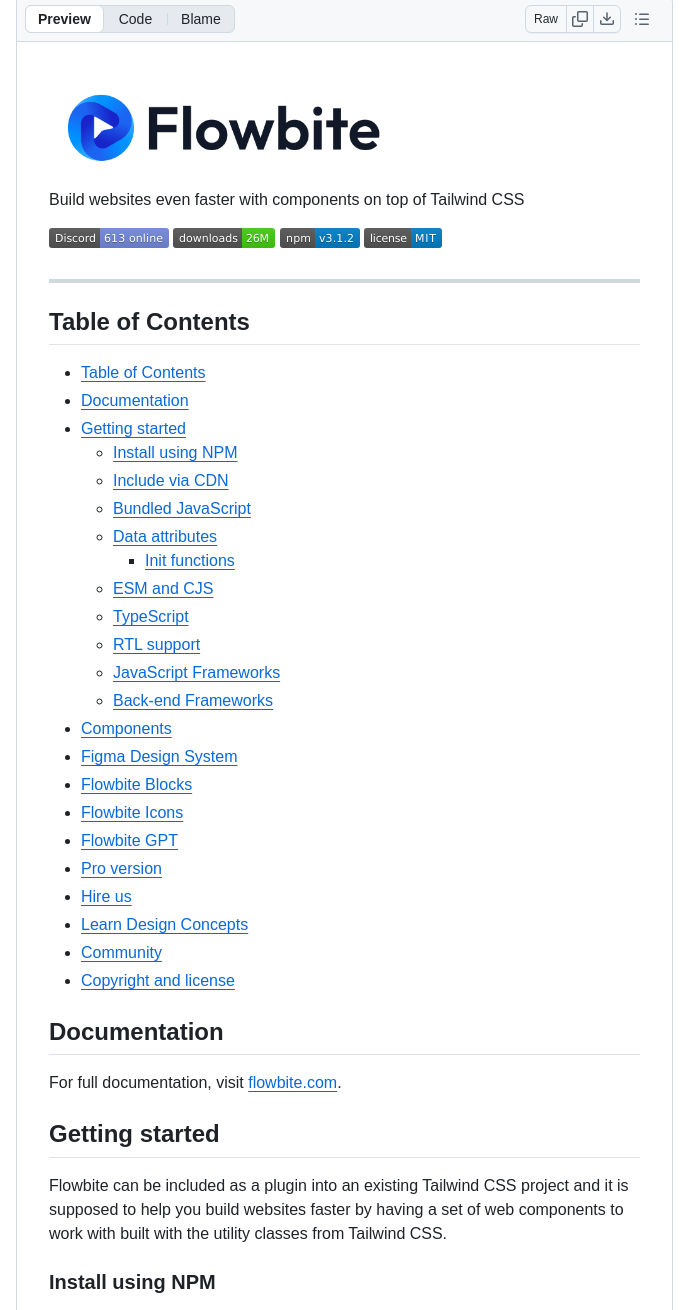Jump to the TypeScript section link
This screenshot has width=689, height=1310.
tap(151, 616)
